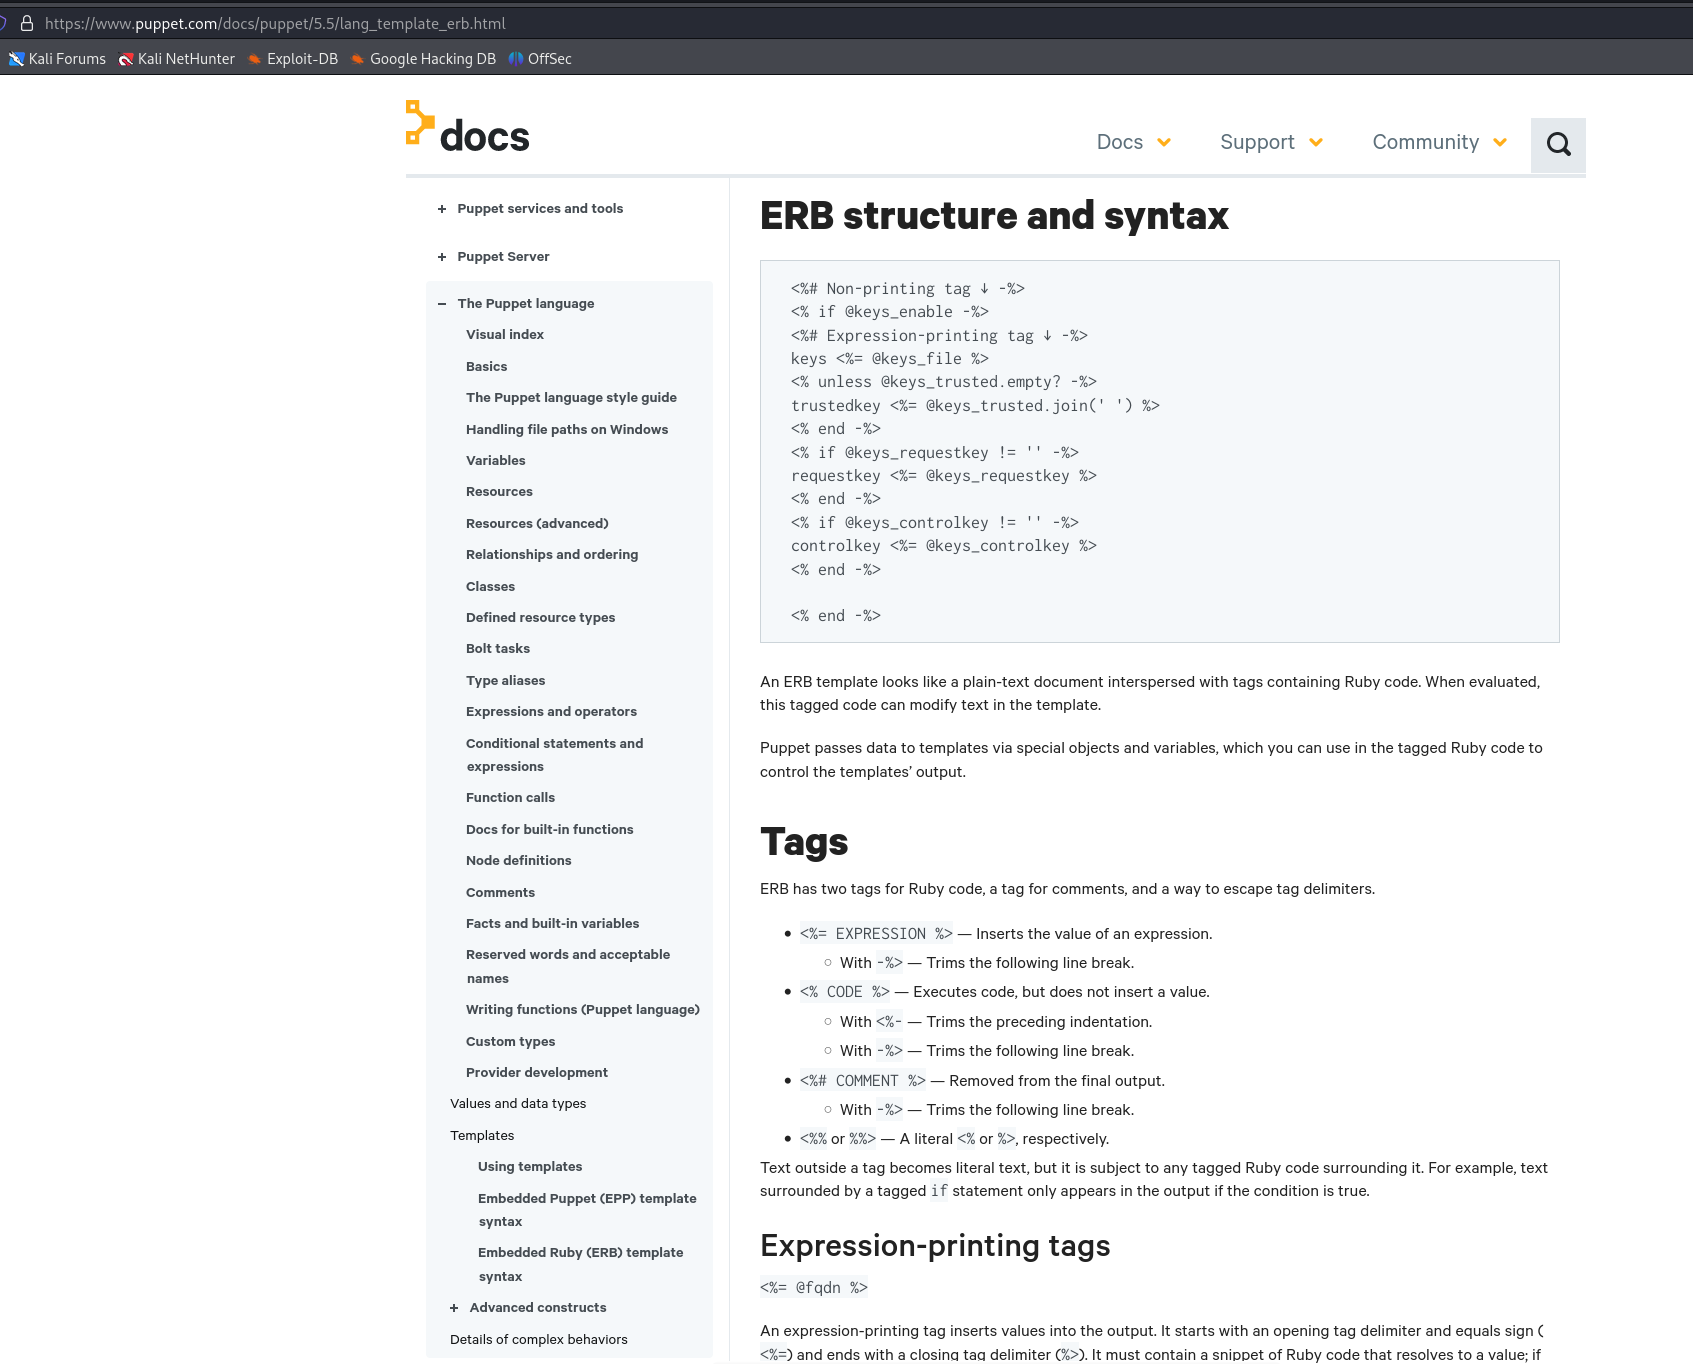This screenshot has width=1693, height=1364.
Task: Open Defined resource types page
Action: [x=540, y=618]
